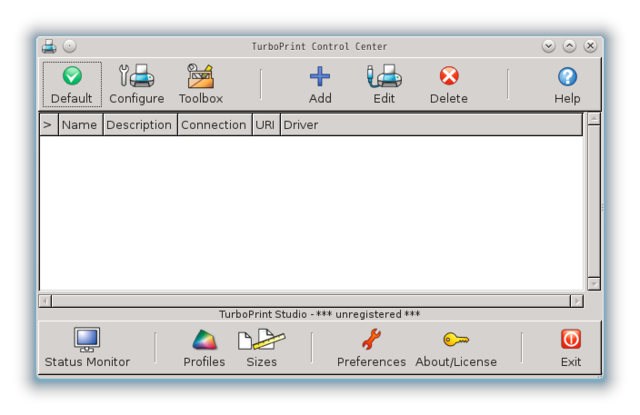Close the TurboPrint Control Center window
The width and height of the screenshot is (640, 415).
tap(590, 46)
